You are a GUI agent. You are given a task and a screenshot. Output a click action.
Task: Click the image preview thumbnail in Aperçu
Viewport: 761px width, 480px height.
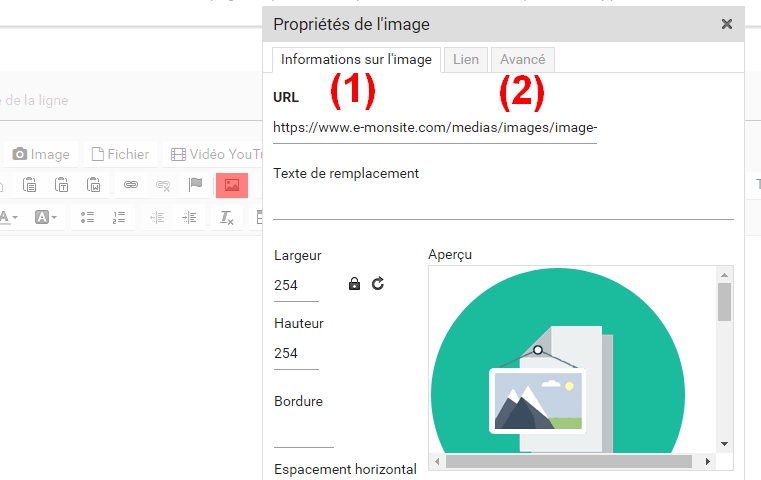(x=558, y=360)
